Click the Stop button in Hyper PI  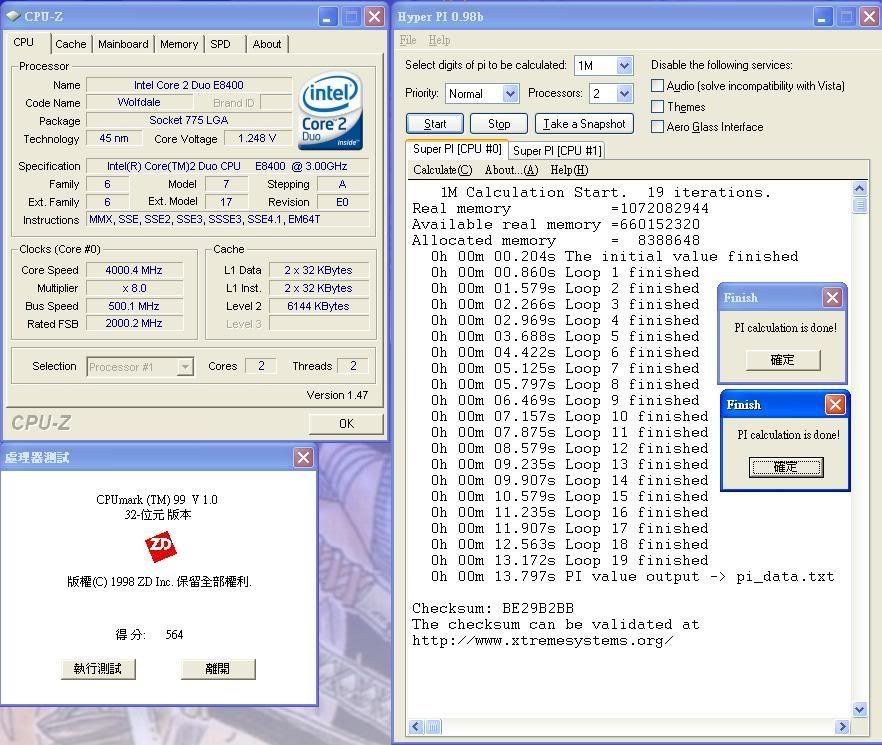499,124
